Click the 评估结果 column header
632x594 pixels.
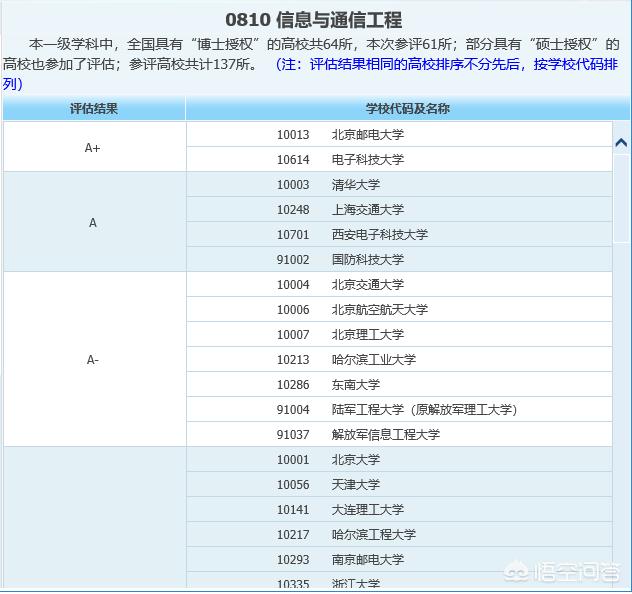pyautogui.click(x=94, y=108)
